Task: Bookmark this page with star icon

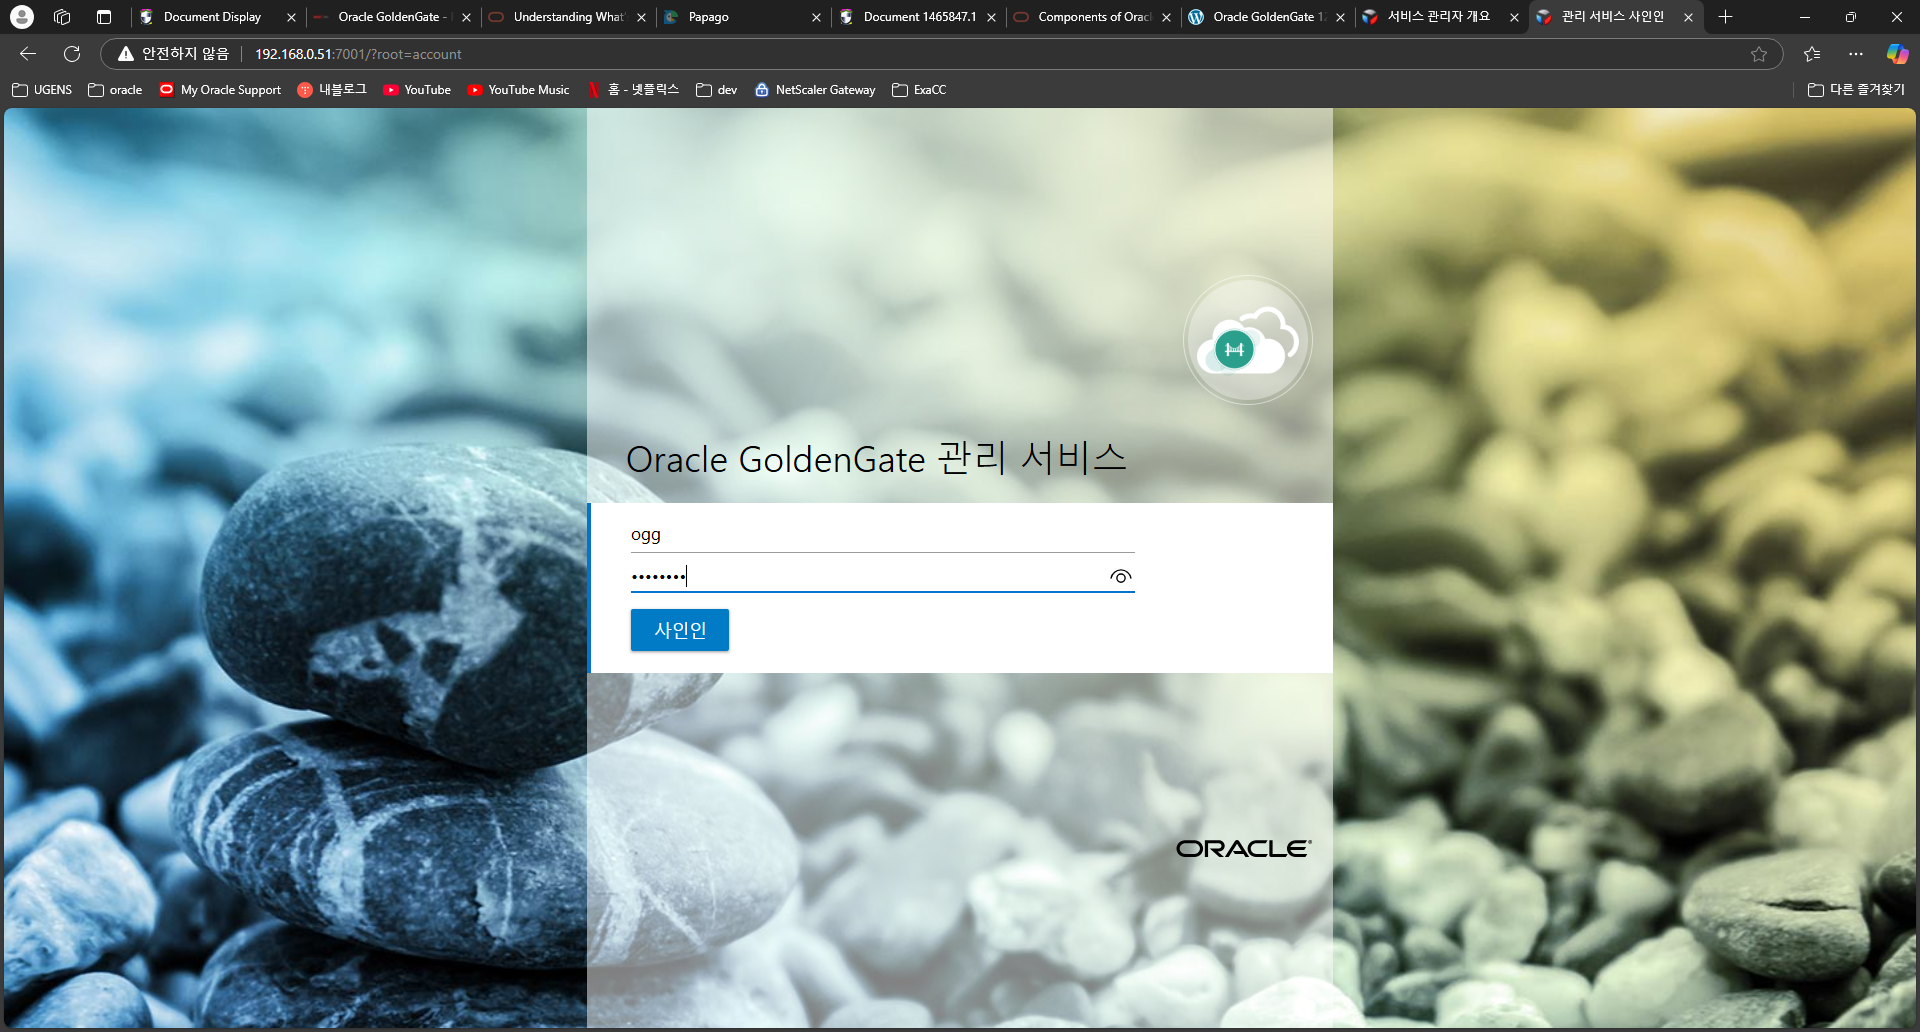Action: coord(1759,54)
